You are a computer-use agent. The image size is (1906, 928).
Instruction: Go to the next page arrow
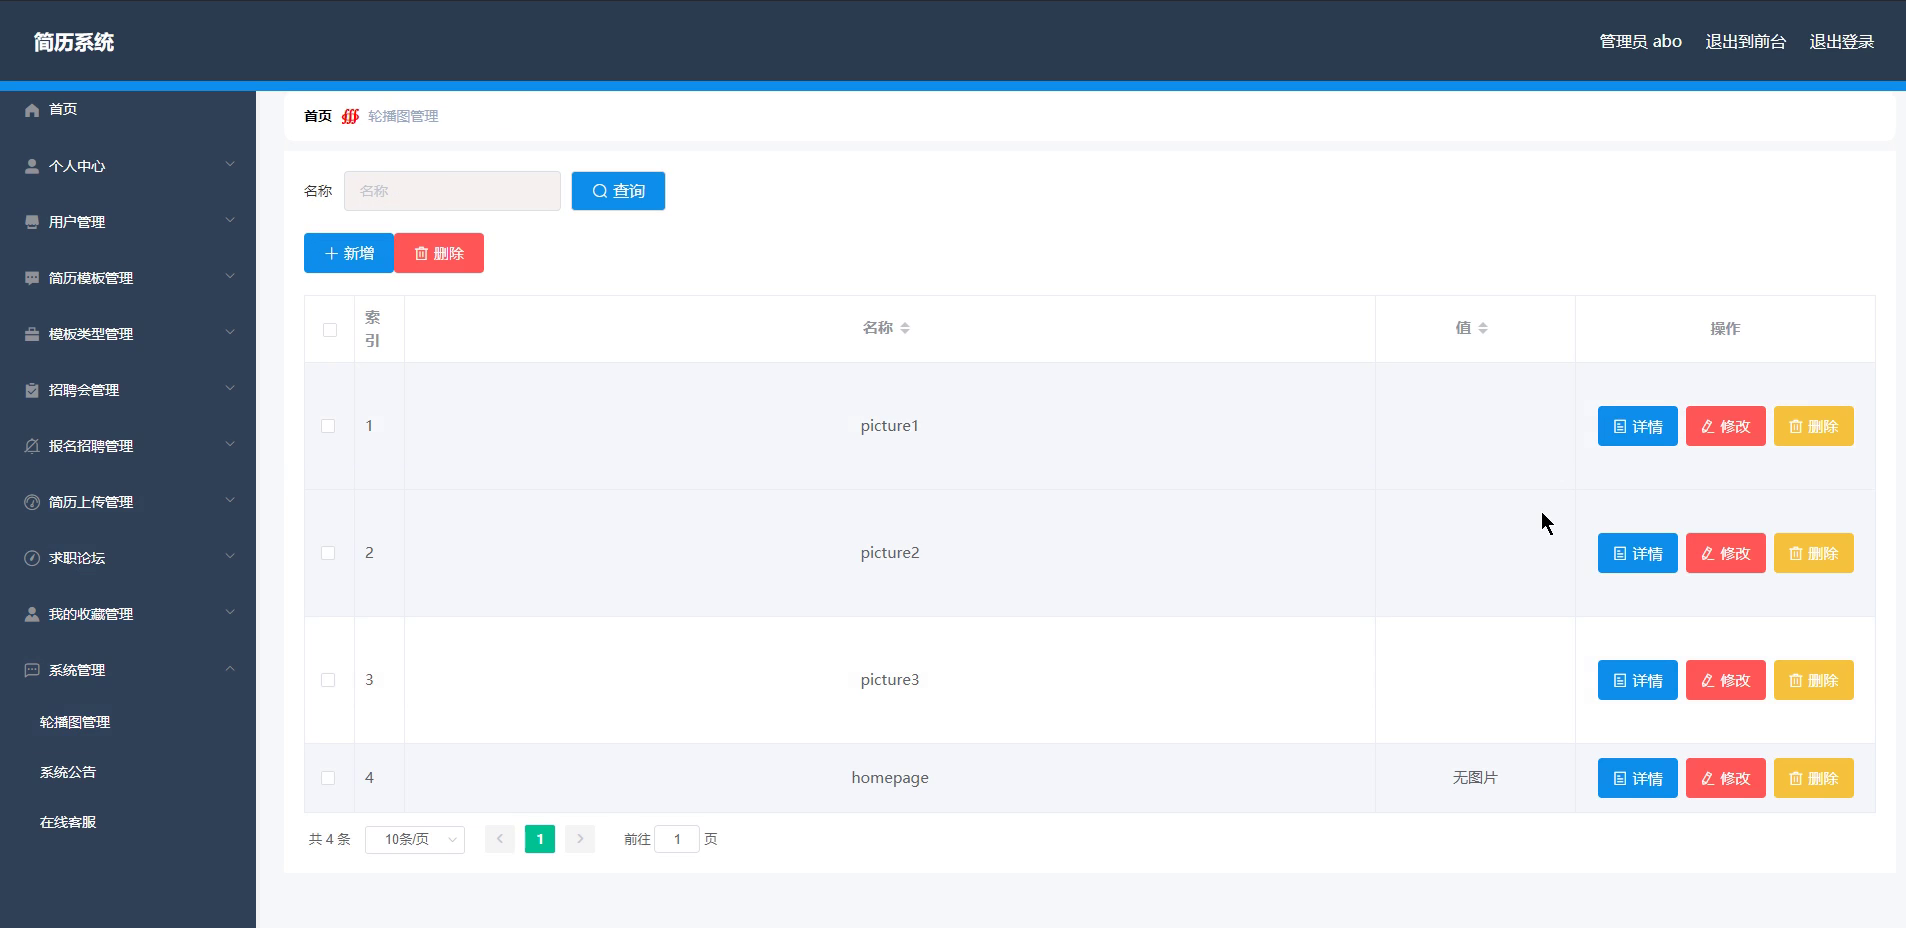pyautogui.click(x=580, y=839)
